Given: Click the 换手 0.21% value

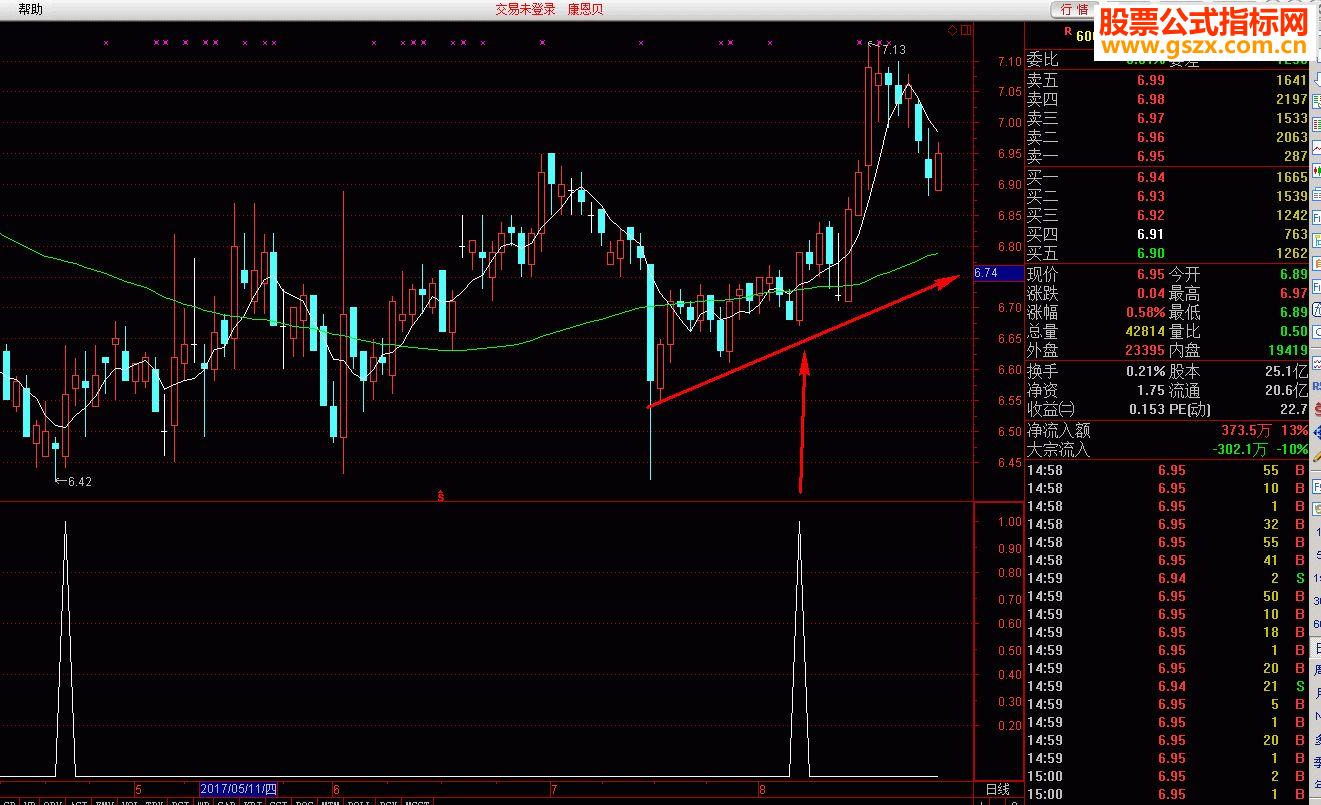Looking at the screenshot, I should [x=1146, y=371].
